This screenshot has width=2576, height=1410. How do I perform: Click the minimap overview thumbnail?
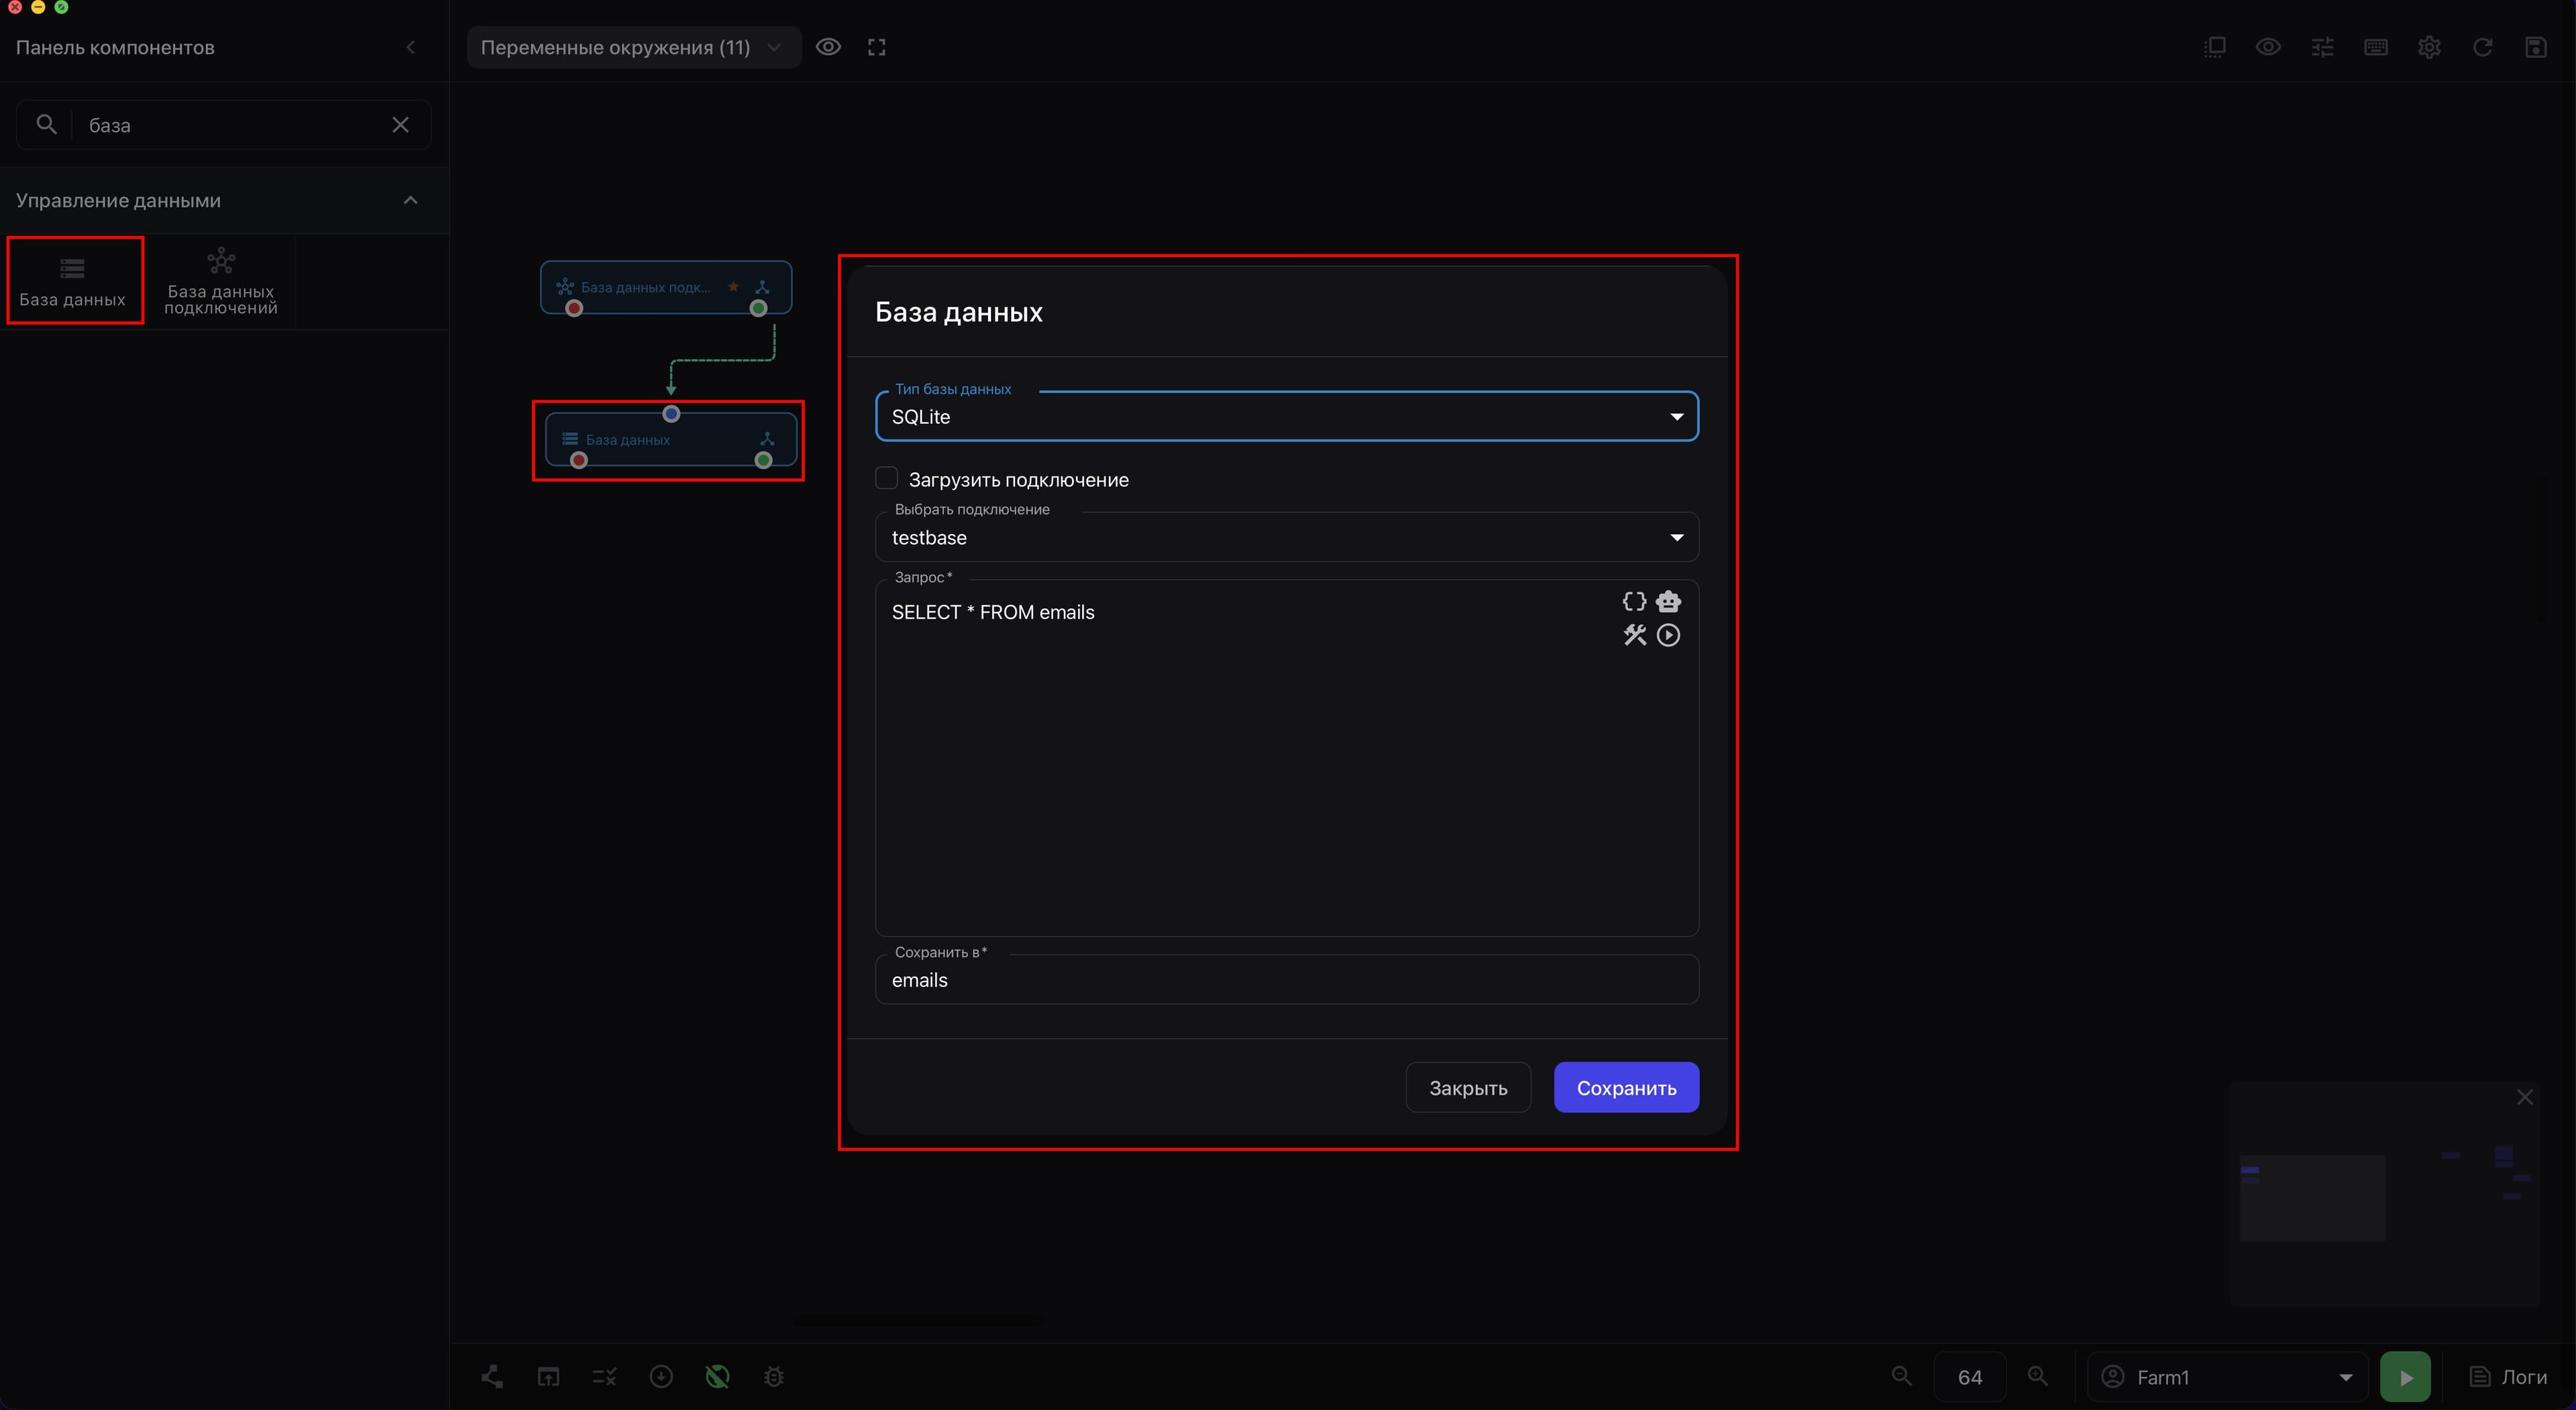pyautogui.click(x=2384, y=1193)
